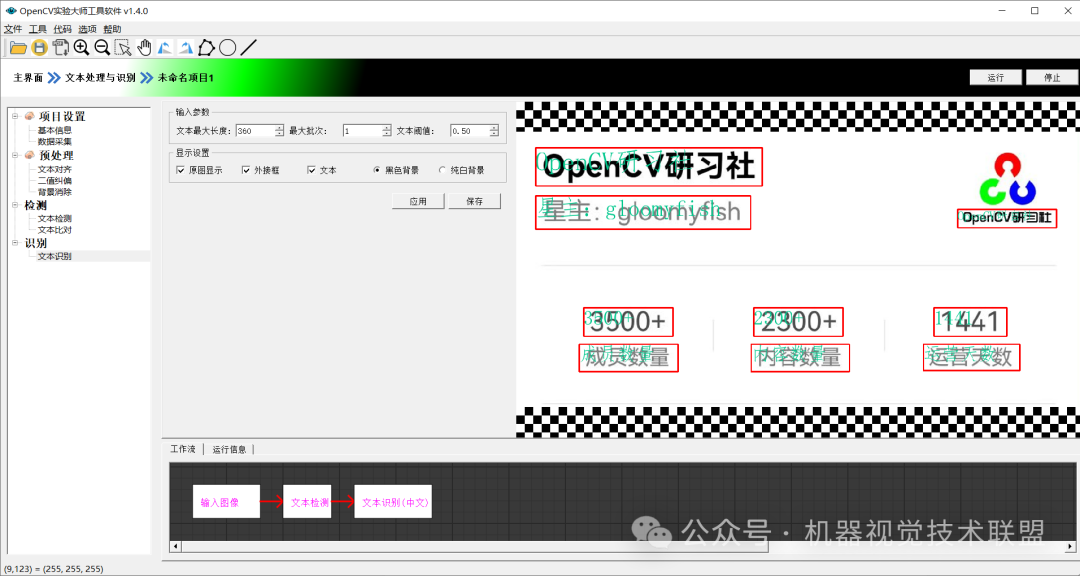Click the icon beside 预处理 in tree
Screen dimensions: 1080x576
pyautogui.click(x=30, y=156)
